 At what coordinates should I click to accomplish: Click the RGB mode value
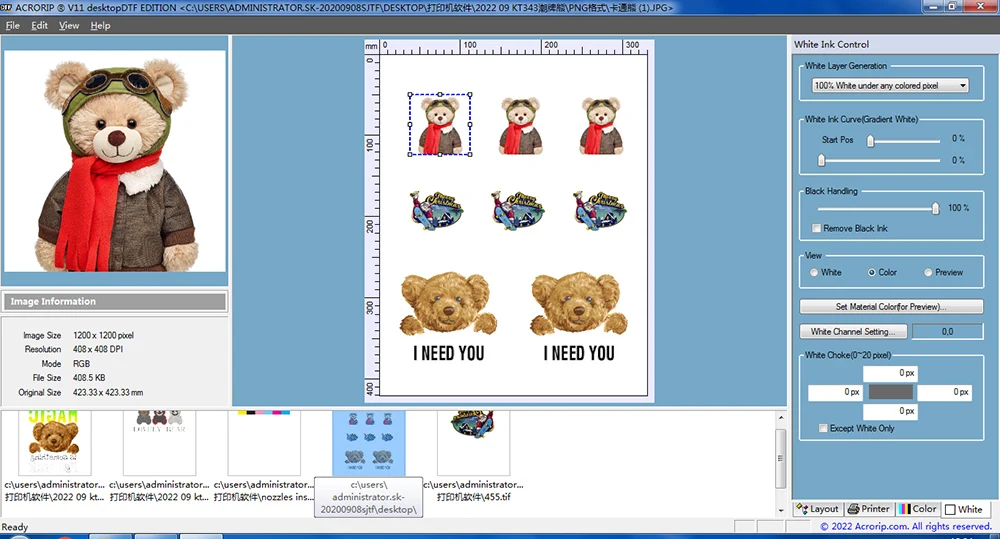coord(81,364)
